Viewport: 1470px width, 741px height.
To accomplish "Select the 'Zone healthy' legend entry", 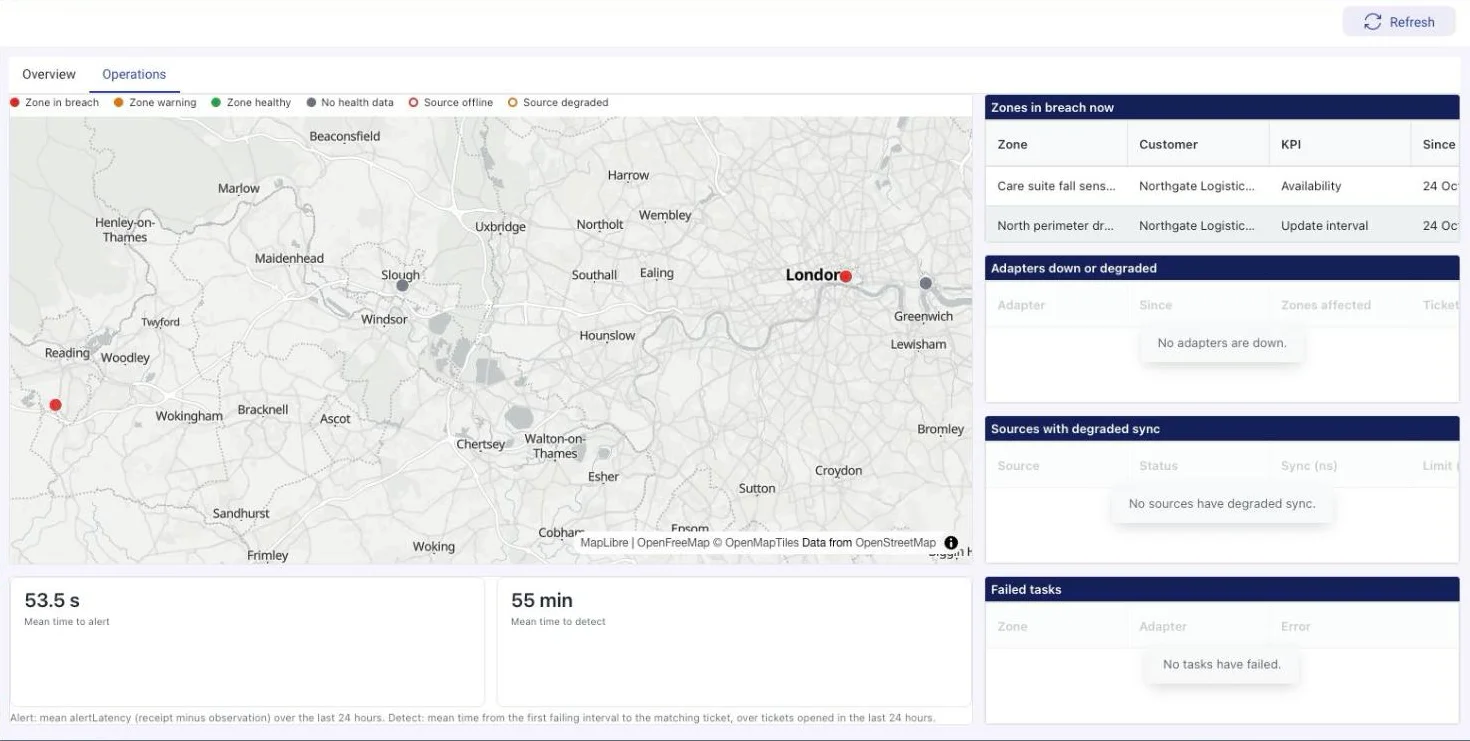I will coord(251,102).
